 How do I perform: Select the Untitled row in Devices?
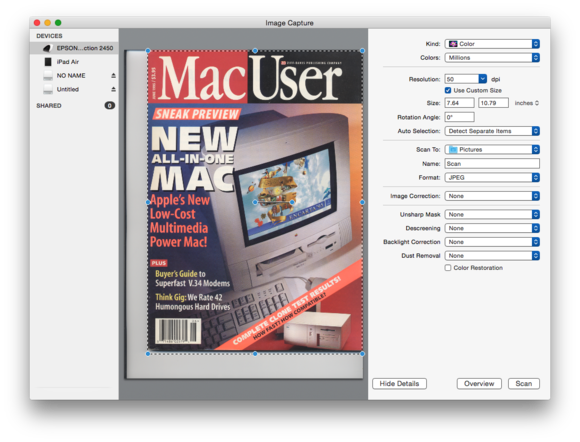74,89
